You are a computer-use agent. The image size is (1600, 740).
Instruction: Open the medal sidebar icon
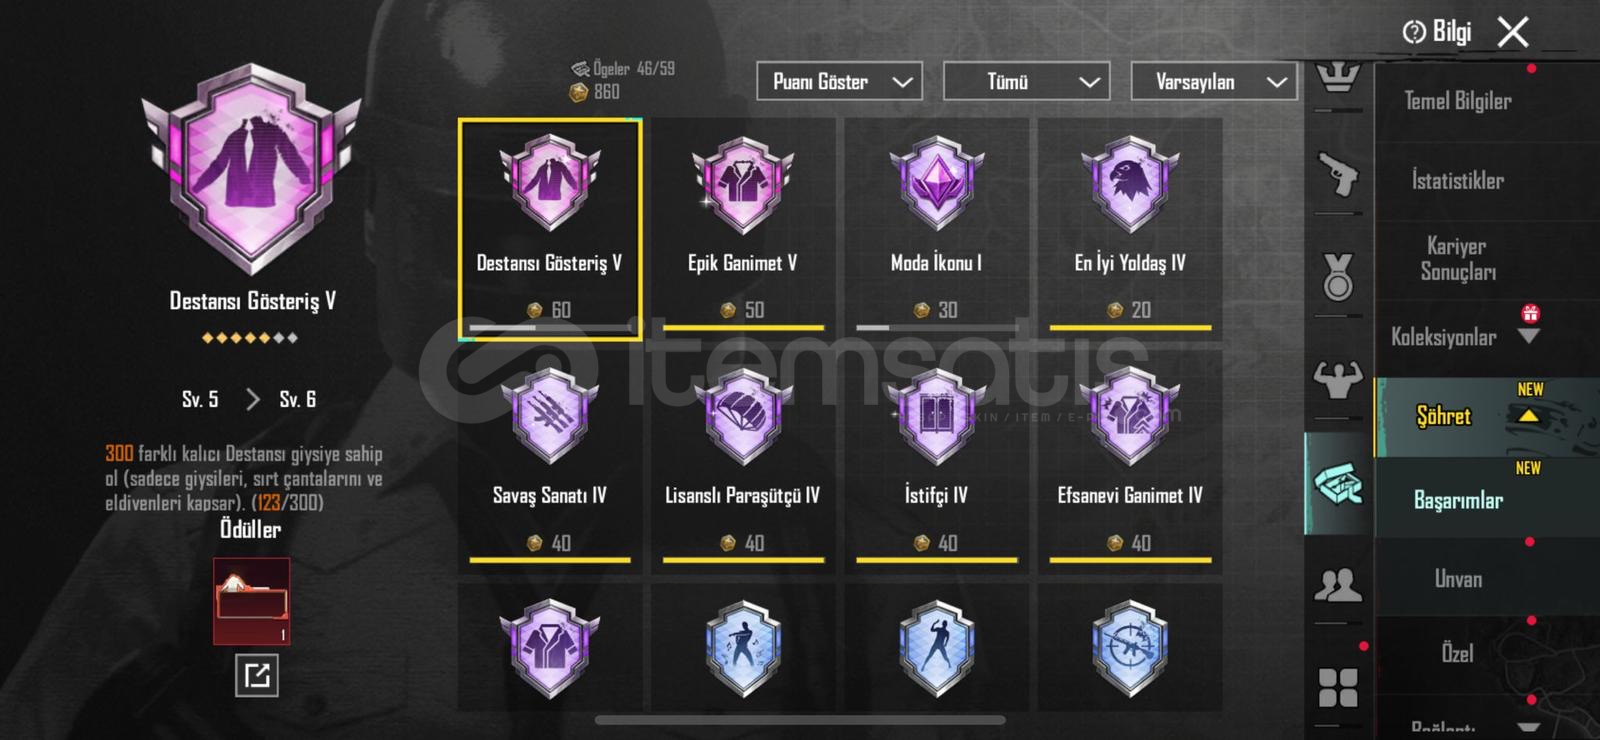(x=1338, y=277)
